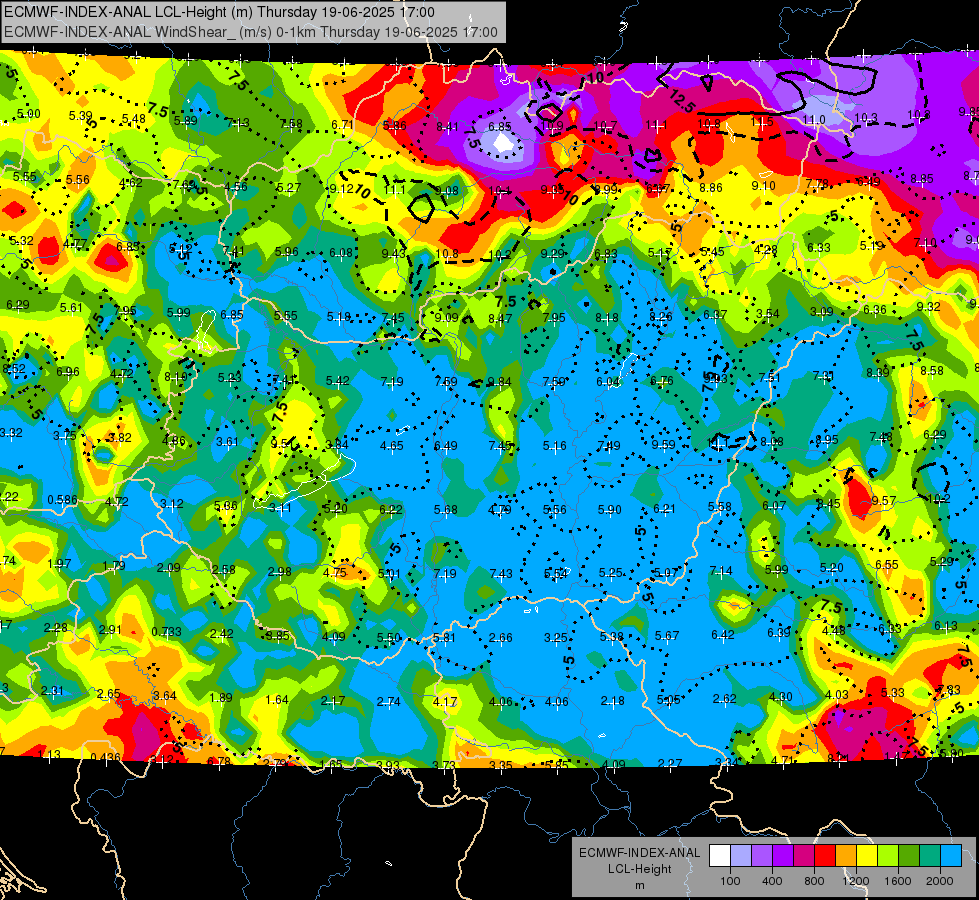Viewport: 979px width, 900px height.
Task: Click the wind shear value 9.84
Action: pos(499,382)
